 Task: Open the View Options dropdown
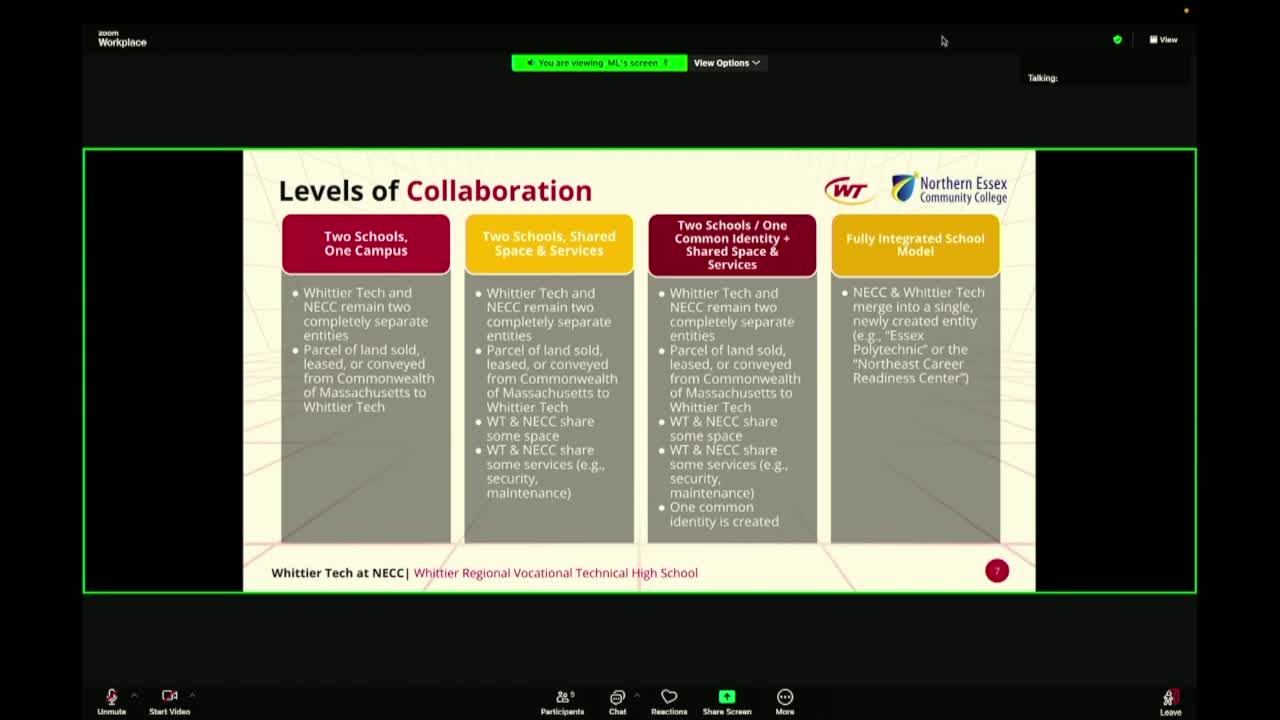click(727, 63)
